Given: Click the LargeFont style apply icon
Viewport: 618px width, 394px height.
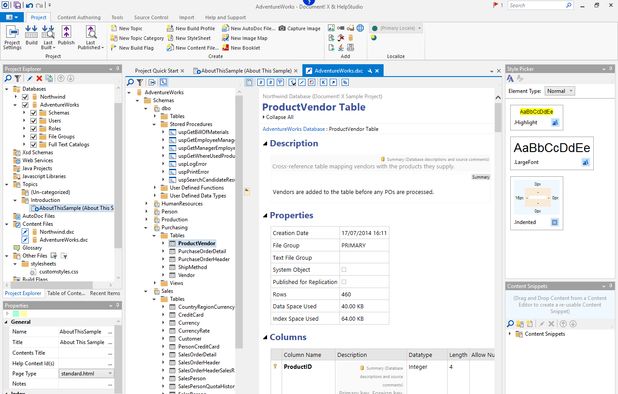Looking at the screenshot, I should [x=585, y=162].
